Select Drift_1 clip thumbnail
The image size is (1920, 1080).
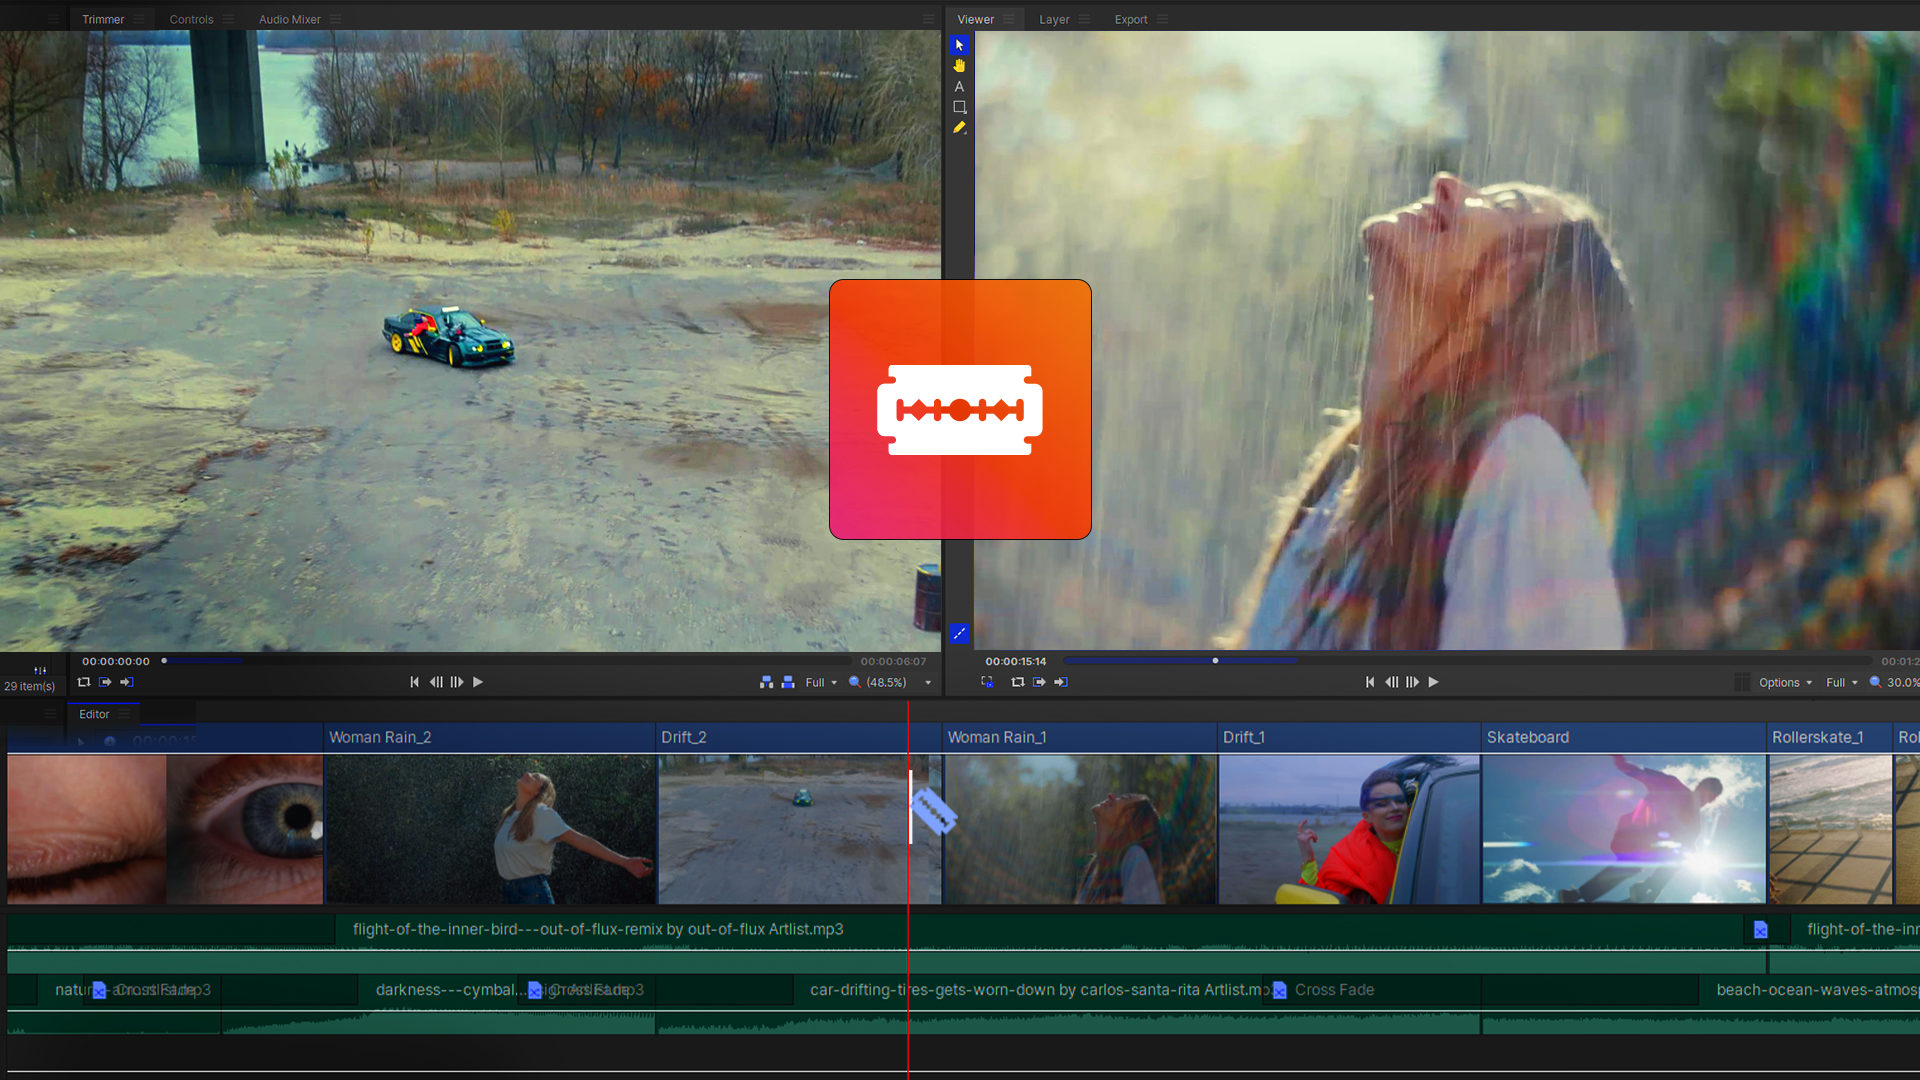tap(1349, 829)
